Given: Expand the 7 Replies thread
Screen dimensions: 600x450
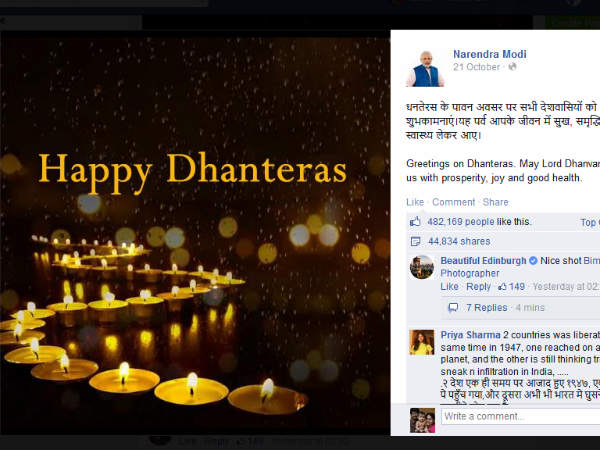Looking at the screenshot, I should coord(486,308).
